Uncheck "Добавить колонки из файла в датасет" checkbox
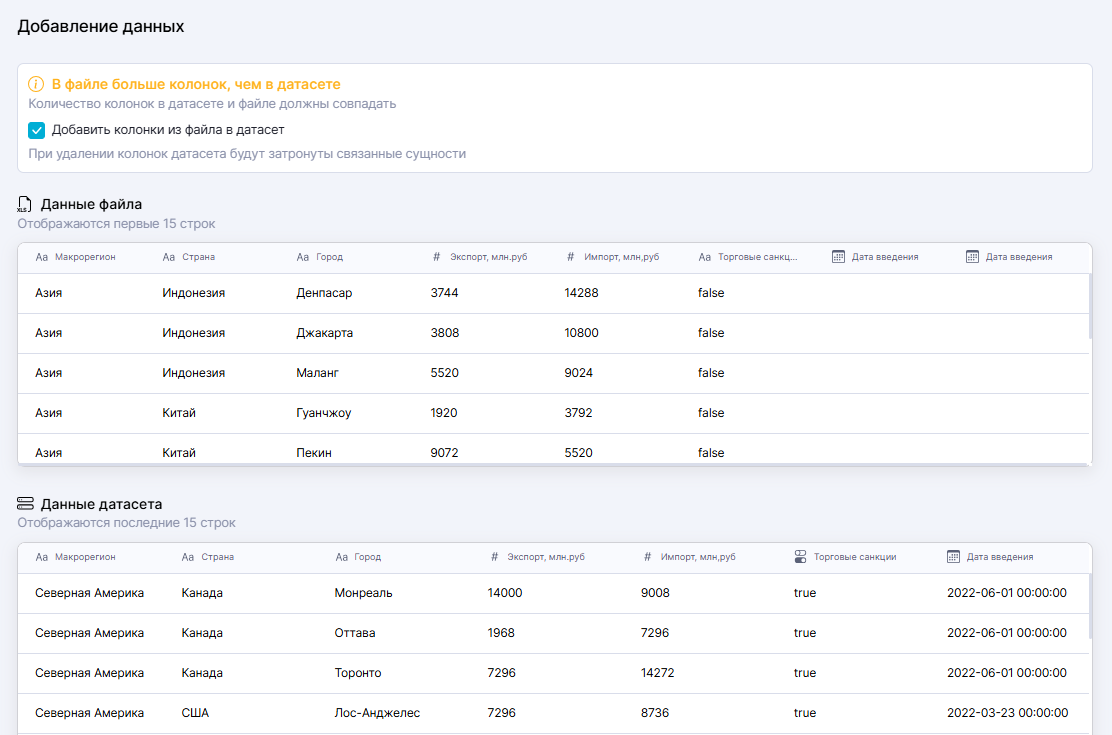The image size is (1112, 735). coord(37,130)
